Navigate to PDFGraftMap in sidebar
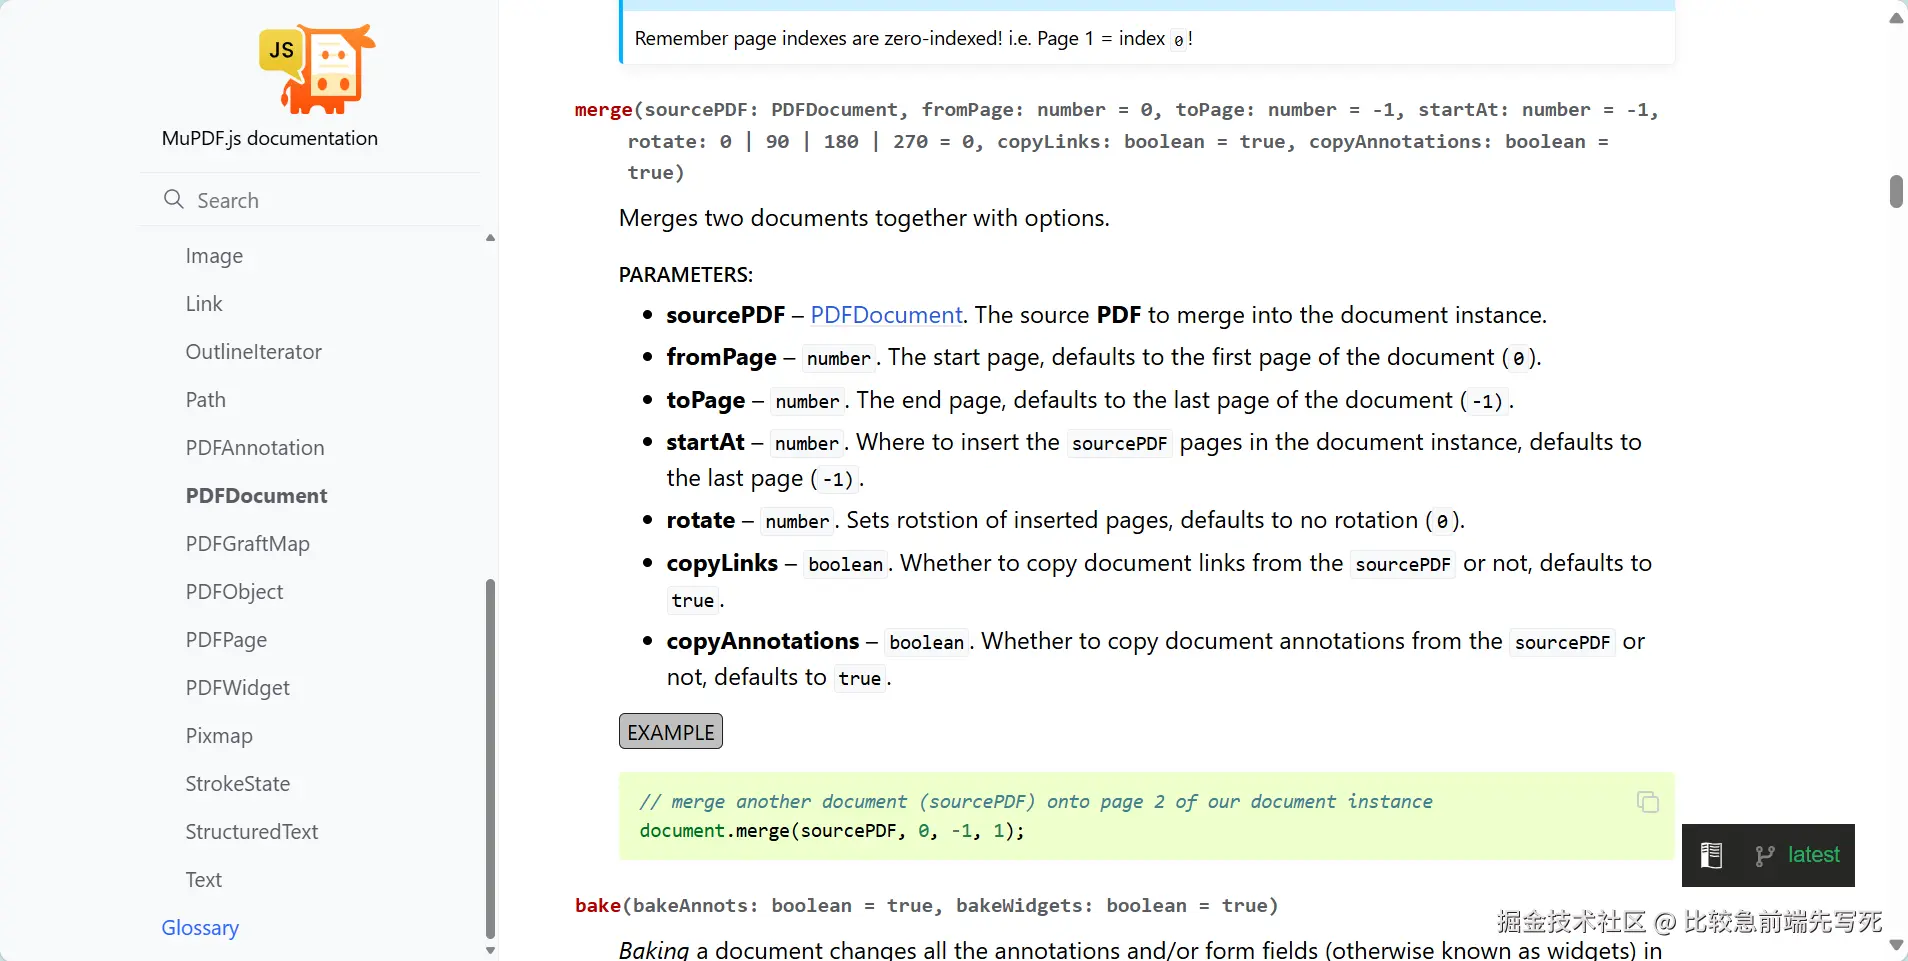1908x961 pixels. [248, 544]
